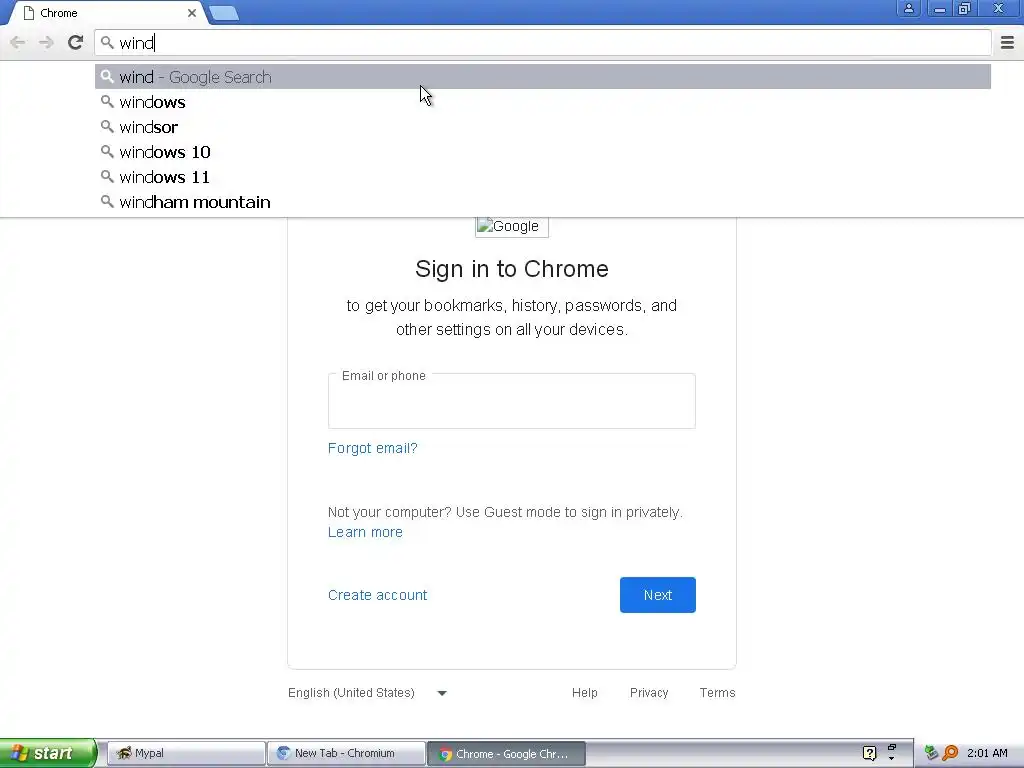1024x768 pixels.
Task: Restore down the Chrome window
Action: tap(965, 8)
